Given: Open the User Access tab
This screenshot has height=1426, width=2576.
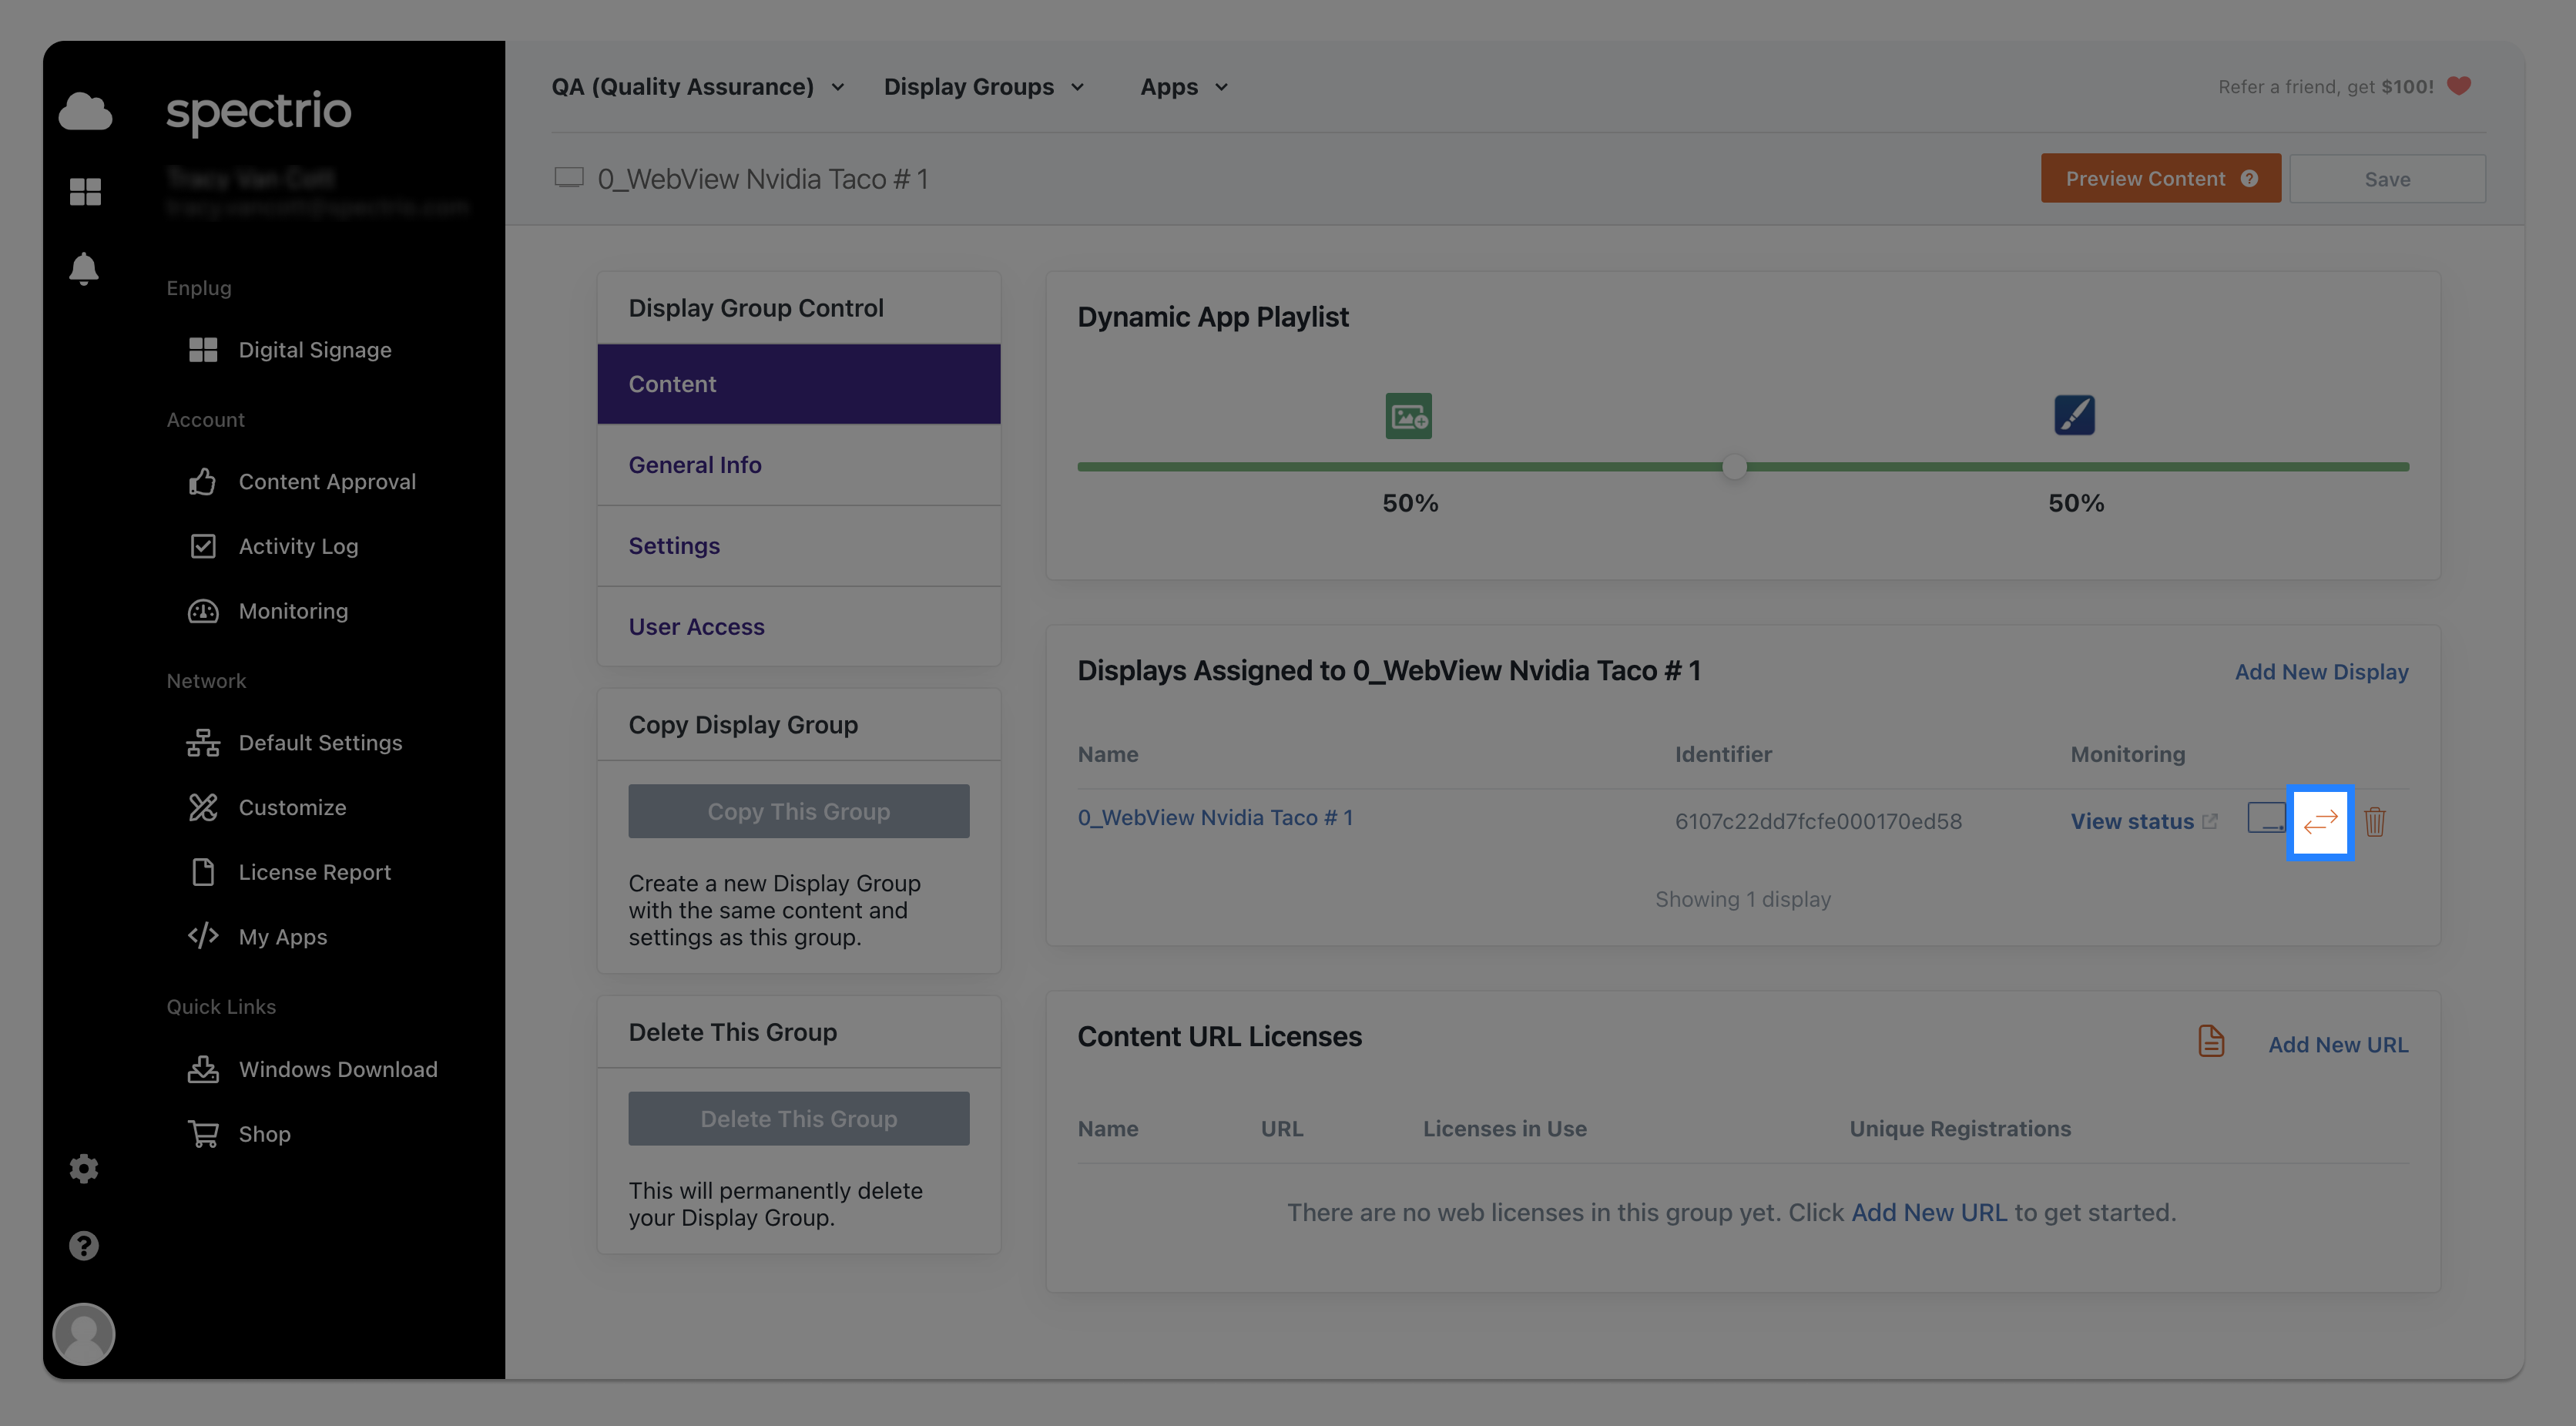Looking at the screenshot, I should point(798,627).
